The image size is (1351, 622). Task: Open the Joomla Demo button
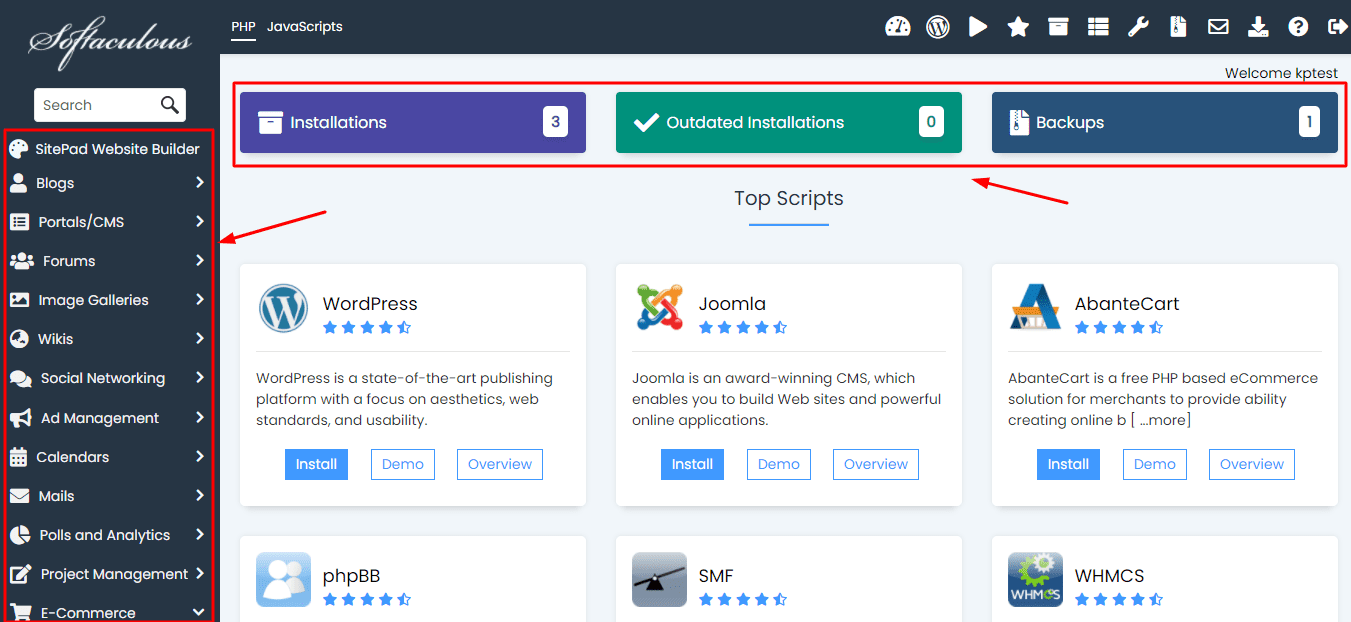778,464
